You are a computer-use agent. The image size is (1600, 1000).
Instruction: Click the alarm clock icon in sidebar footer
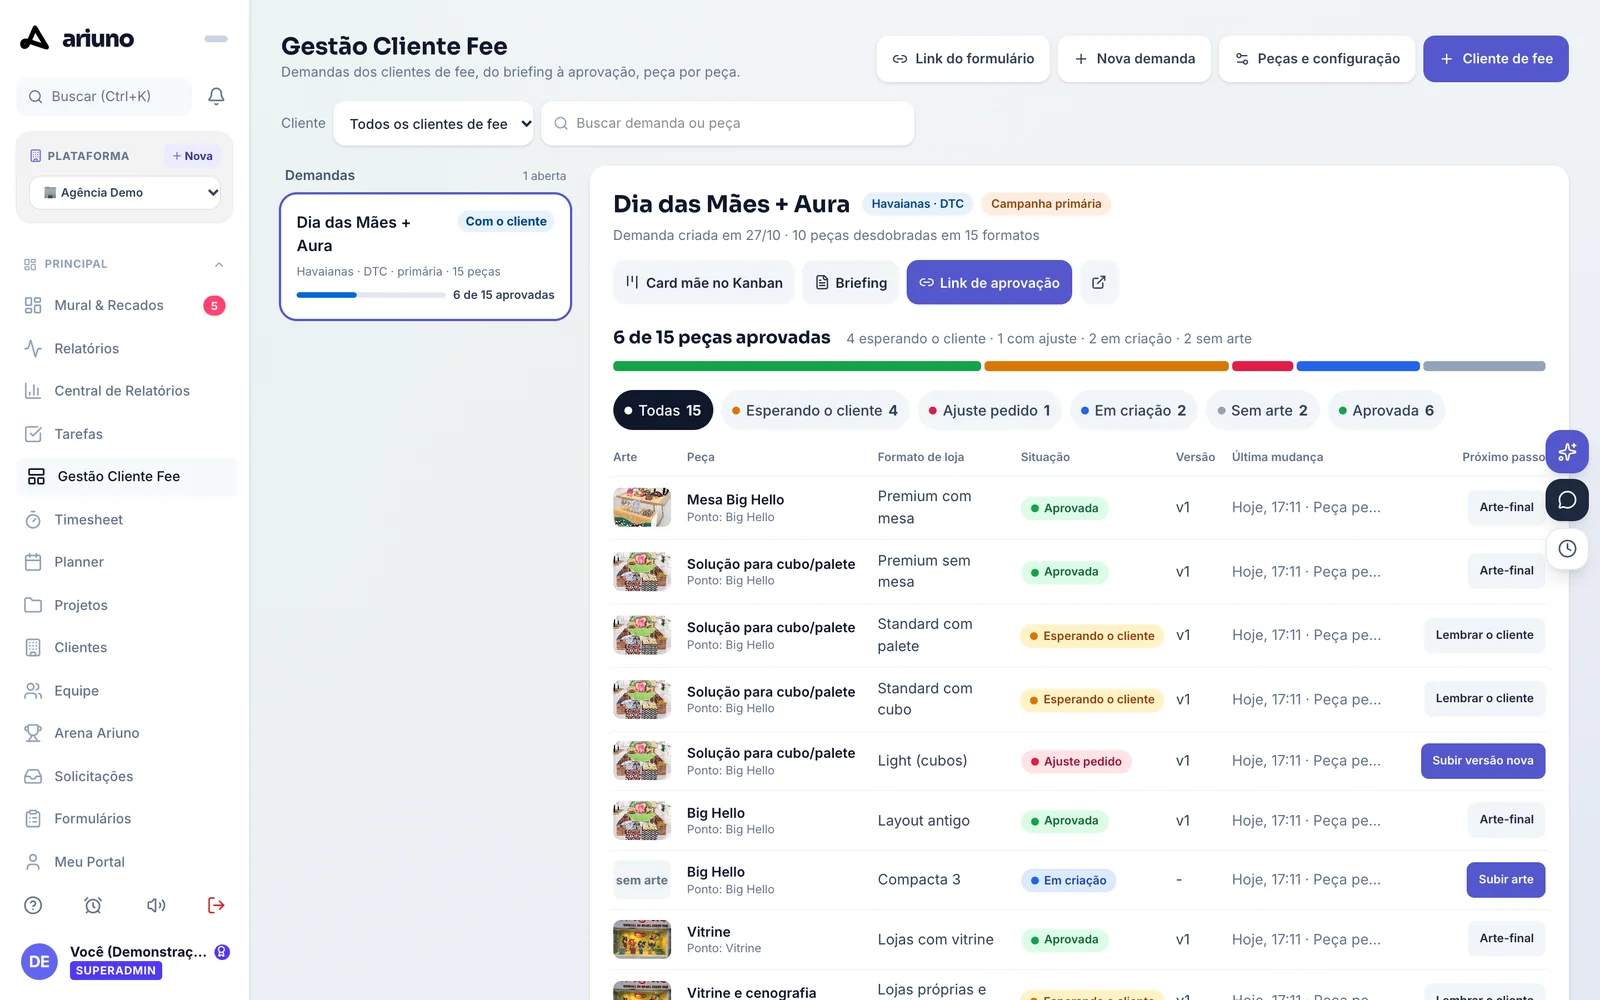click(93, 905)
